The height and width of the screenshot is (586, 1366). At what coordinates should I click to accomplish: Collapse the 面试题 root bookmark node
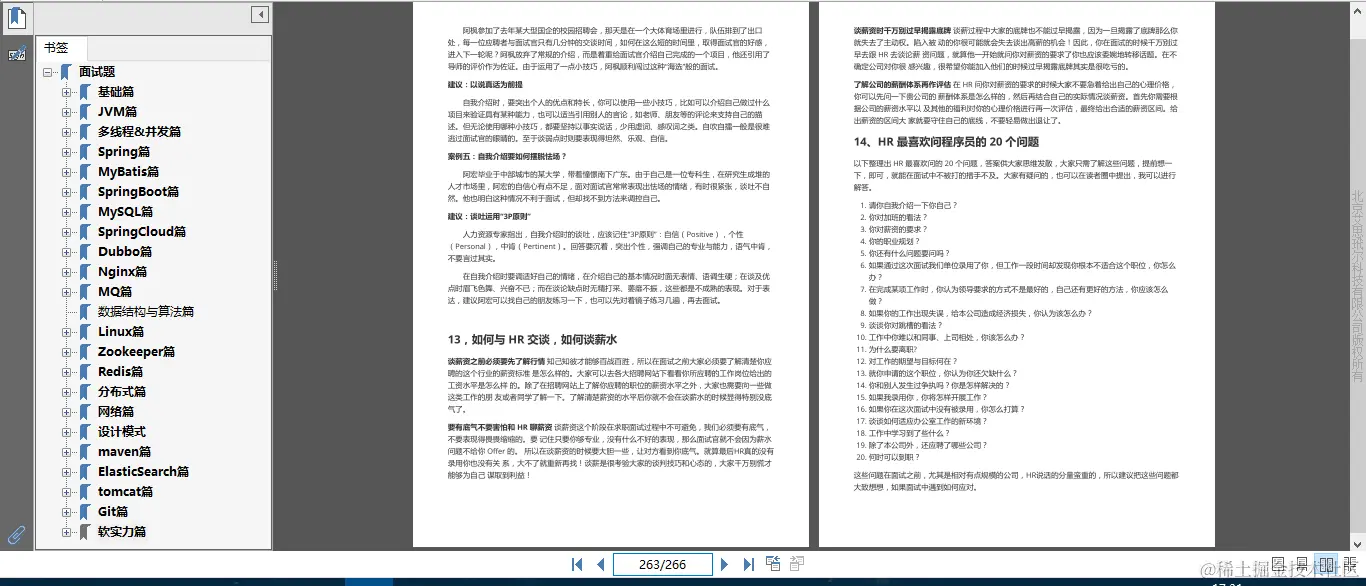pyautogui.click(x=48, y=72)
